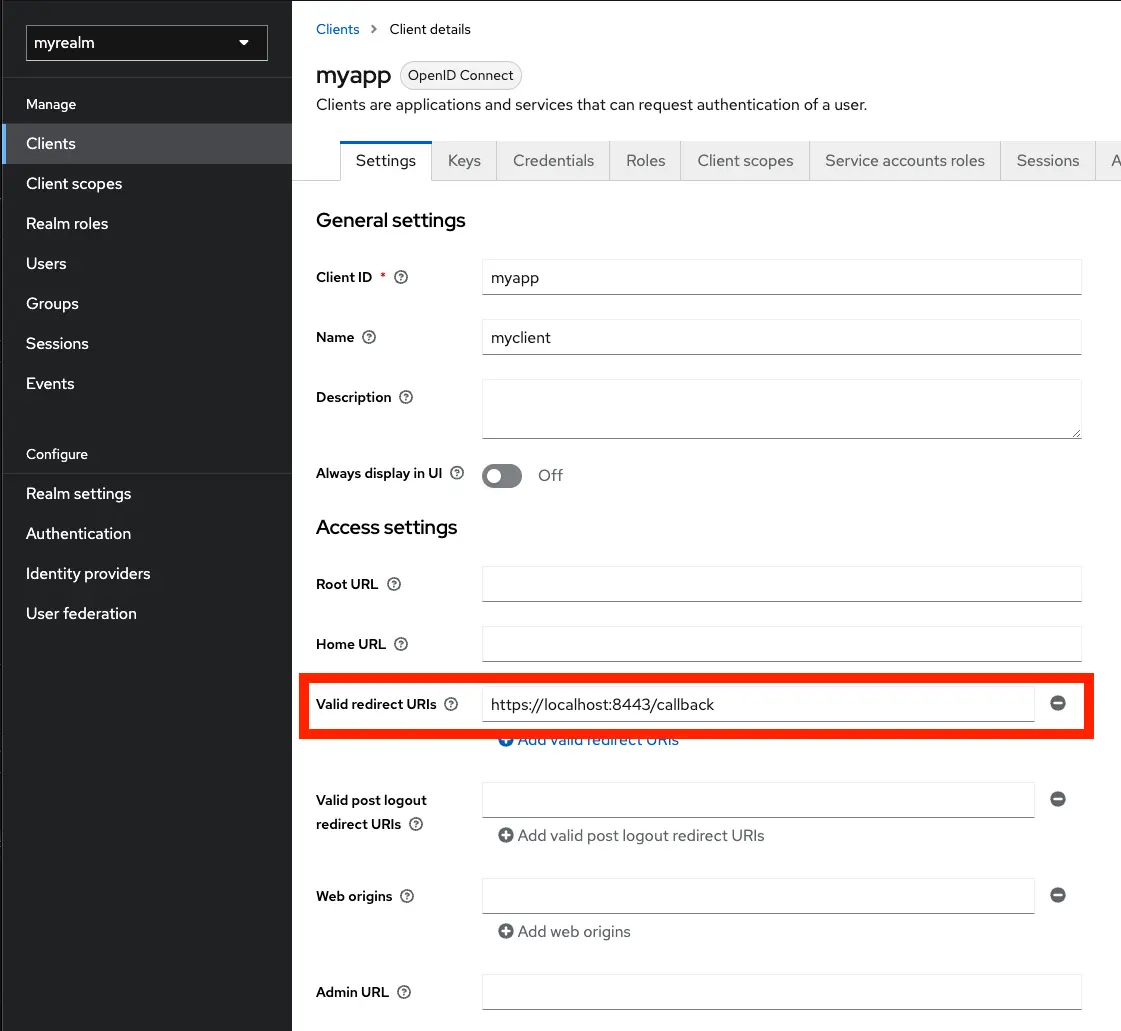
Task: Select Users in the Manage sidebar
Action: (46, 263)
